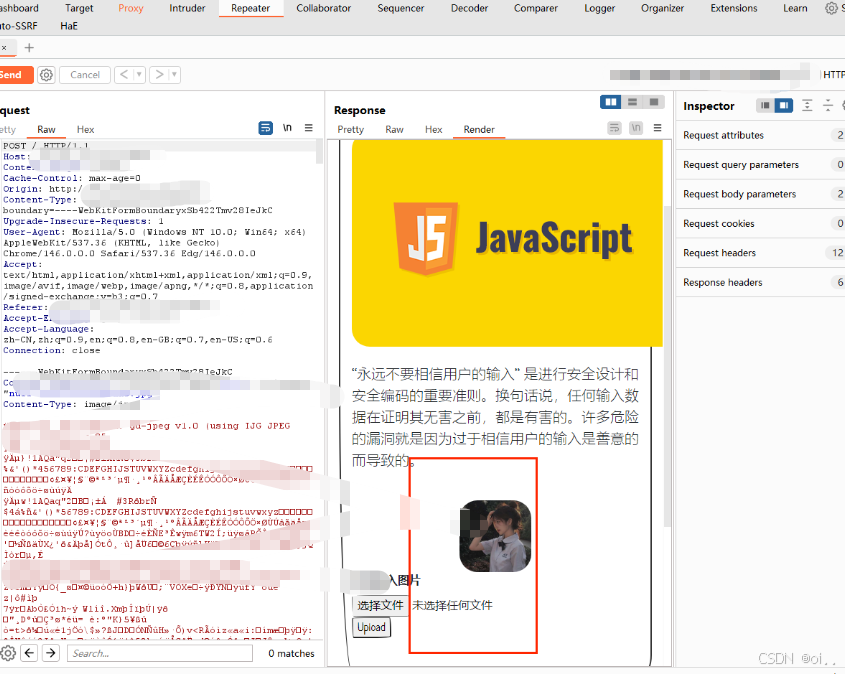Toggle non-printable characters in Request
This screenshot has height=674, width=845.
pos(287,128)
